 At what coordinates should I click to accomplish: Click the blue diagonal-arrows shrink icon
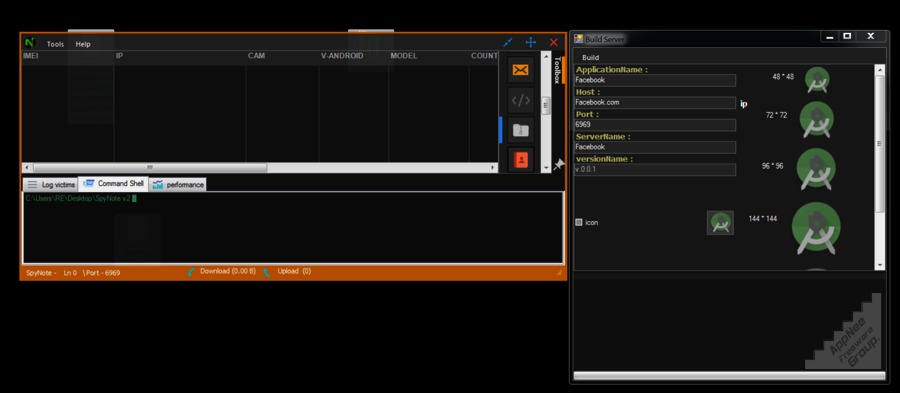pos(508,42)
